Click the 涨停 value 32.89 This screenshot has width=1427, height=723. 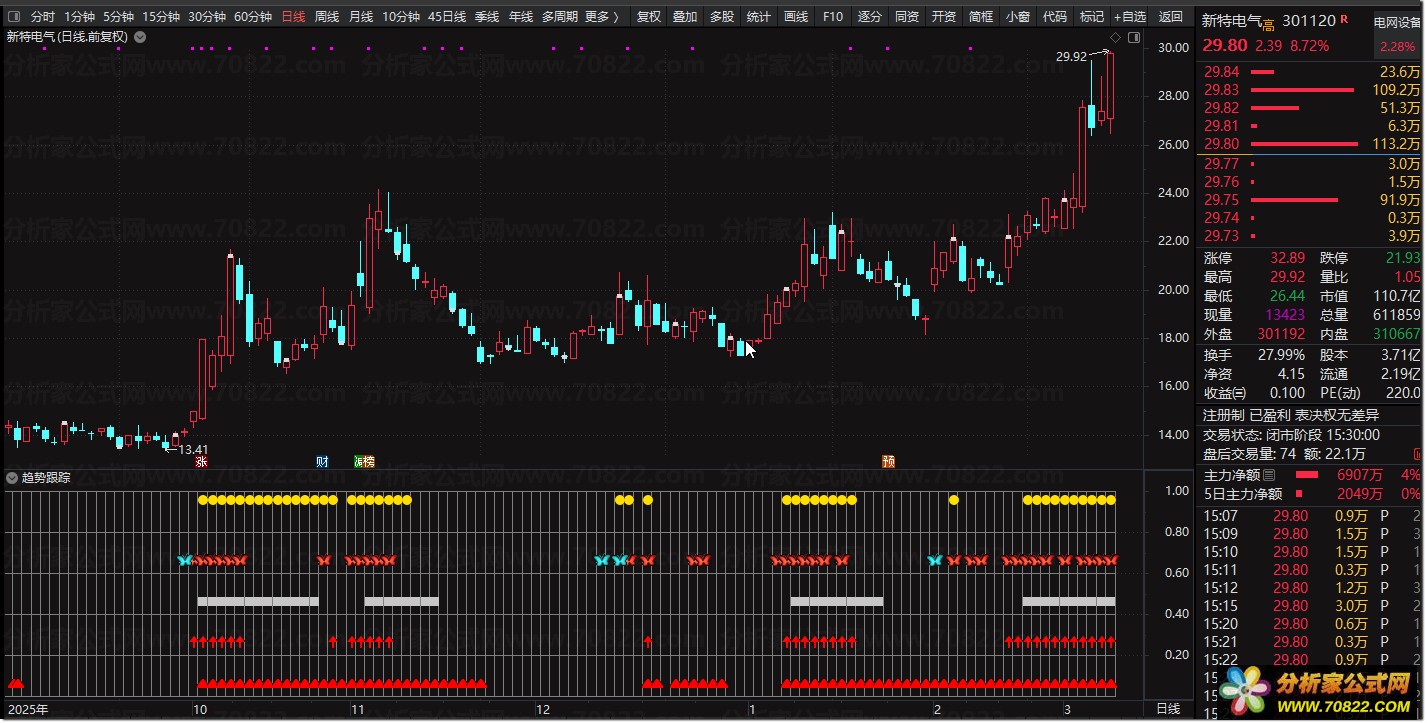tap(1288, 258)
